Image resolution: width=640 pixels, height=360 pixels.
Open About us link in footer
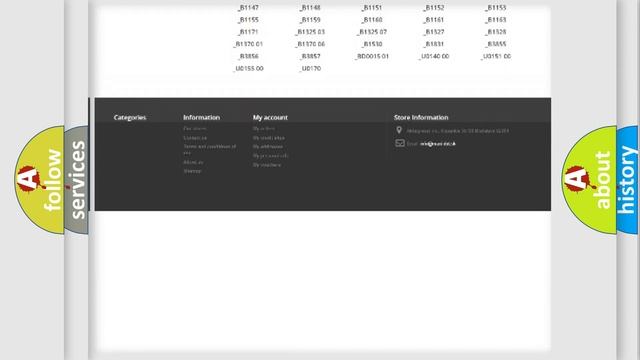point(193,162)
